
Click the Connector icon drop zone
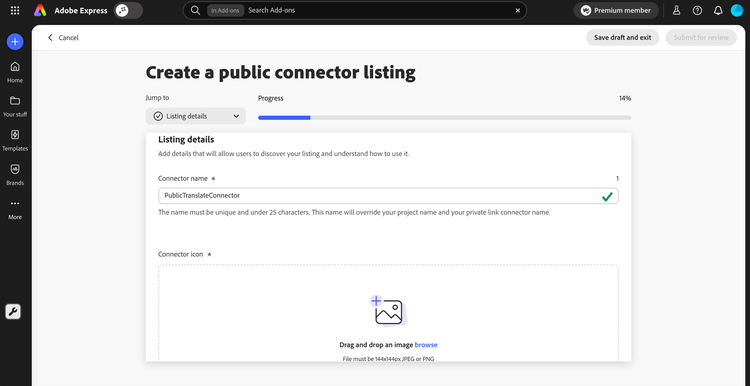pyautogui.click(x=388, y=313)
